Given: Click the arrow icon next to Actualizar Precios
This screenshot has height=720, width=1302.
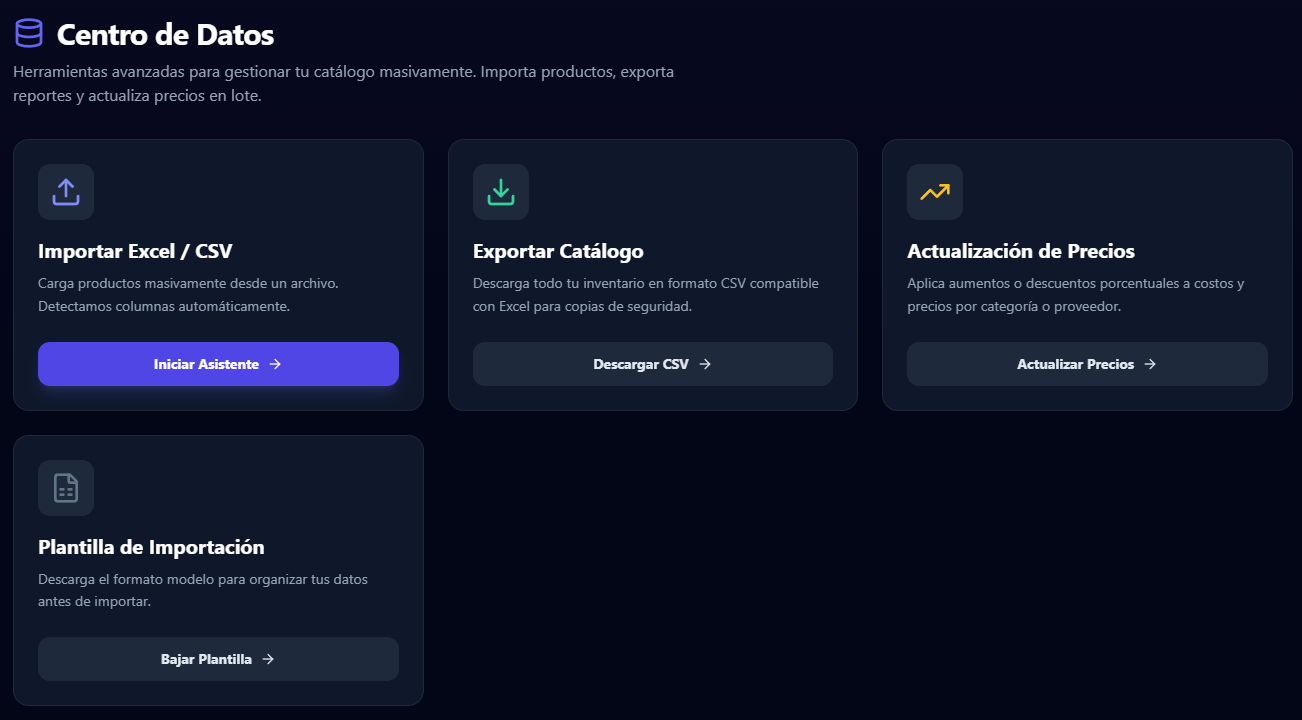Looking at the screenshot, I should (1150, 364).
